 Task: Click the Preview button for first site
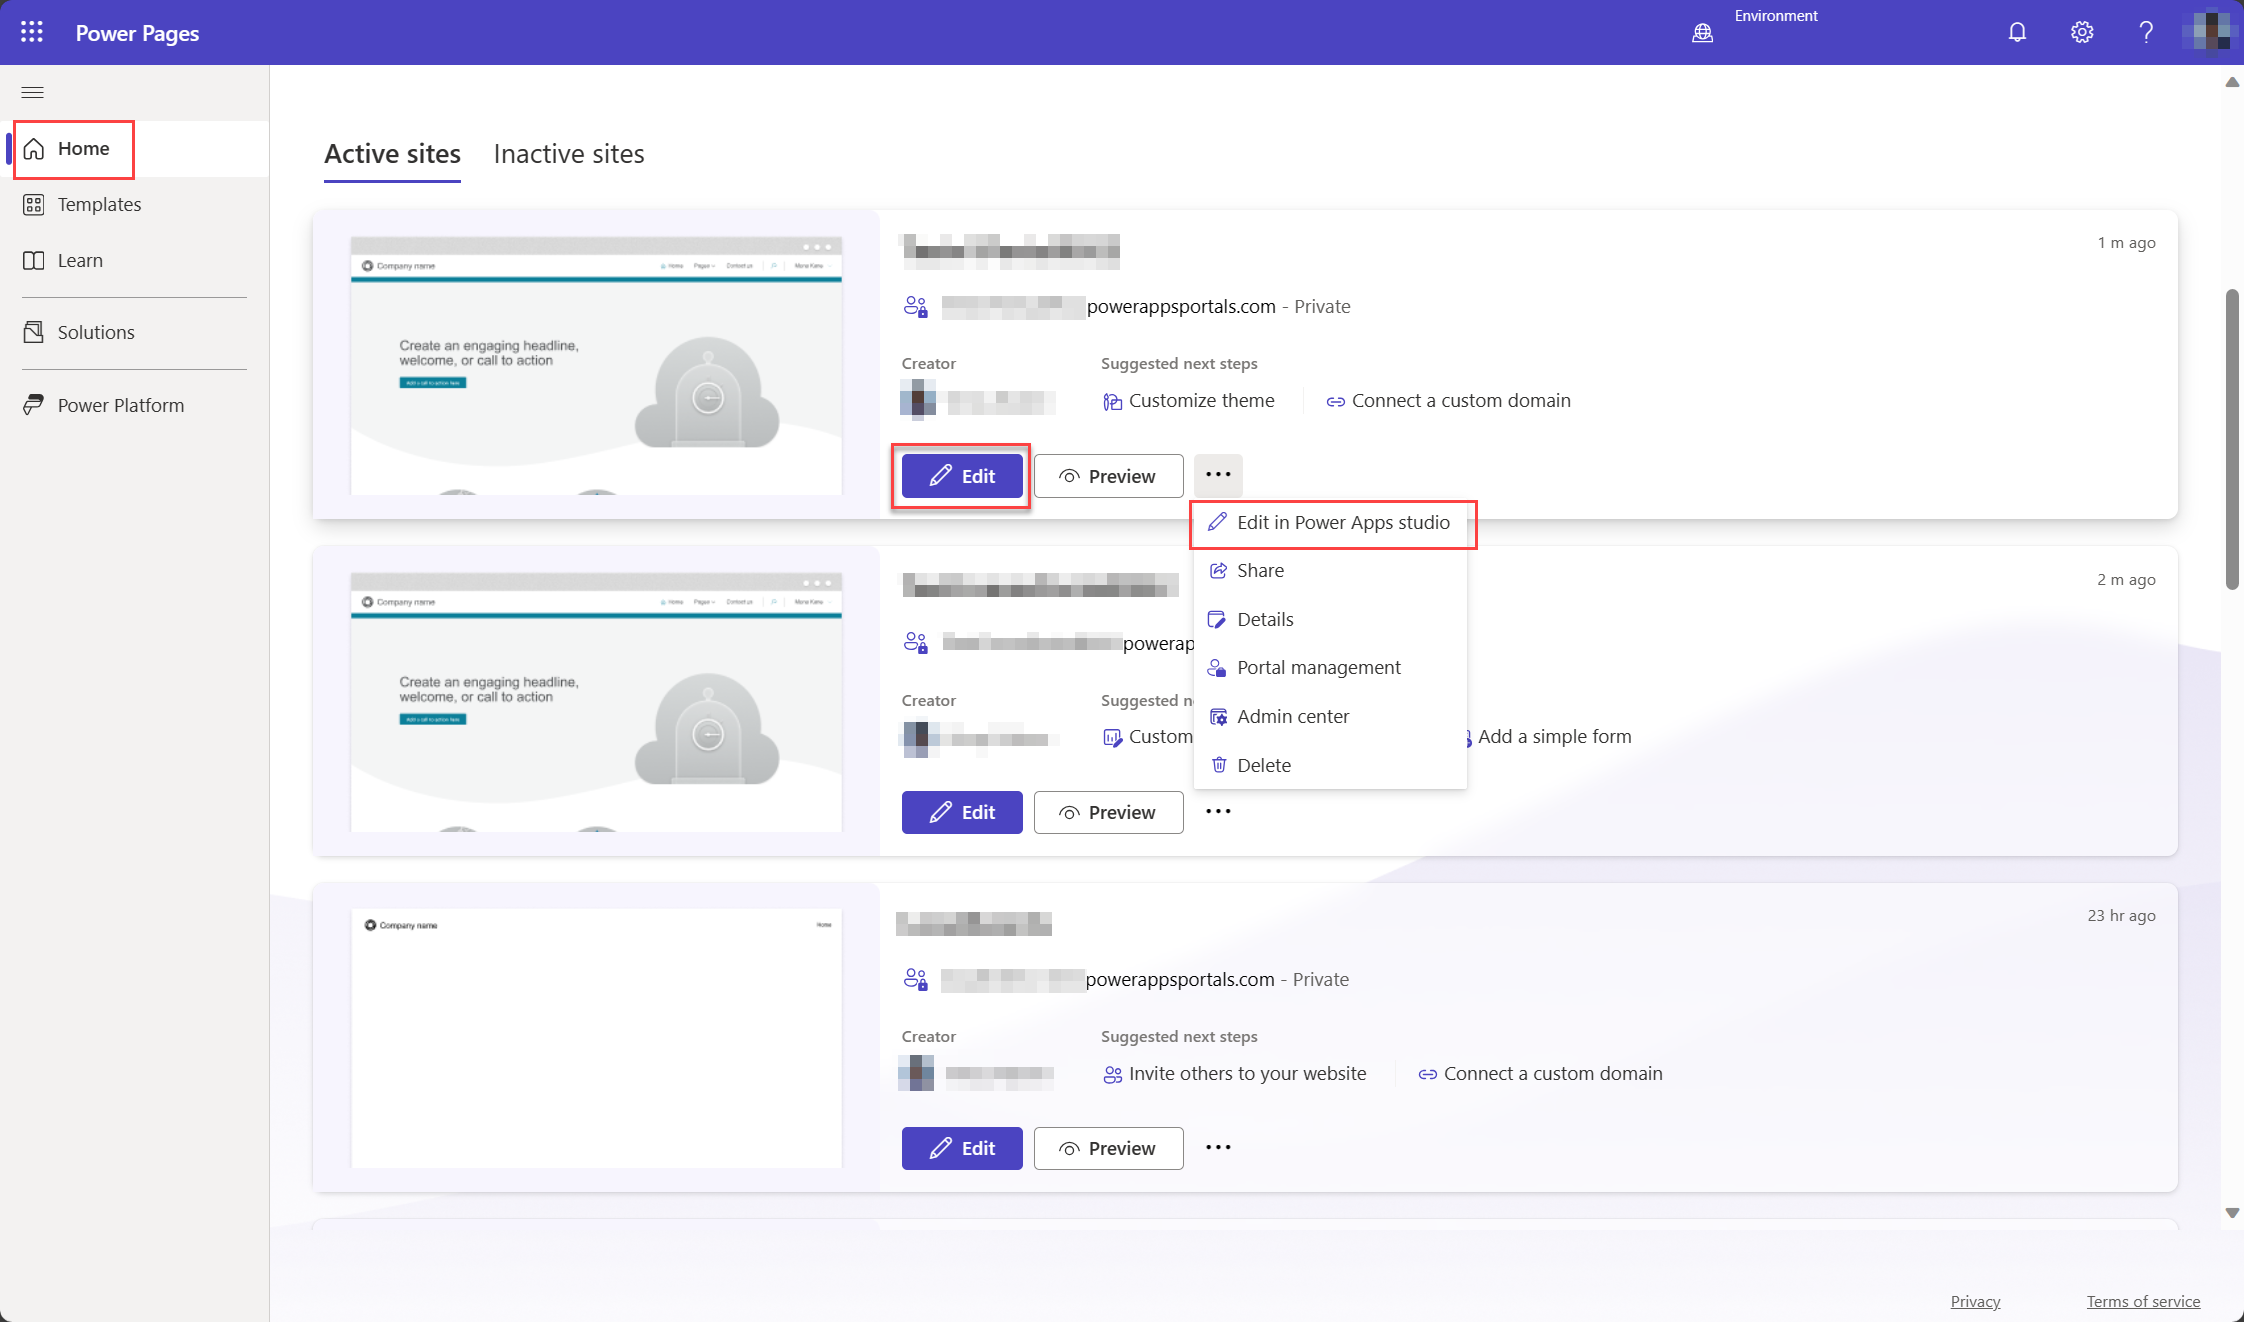tap(1109, 475)
